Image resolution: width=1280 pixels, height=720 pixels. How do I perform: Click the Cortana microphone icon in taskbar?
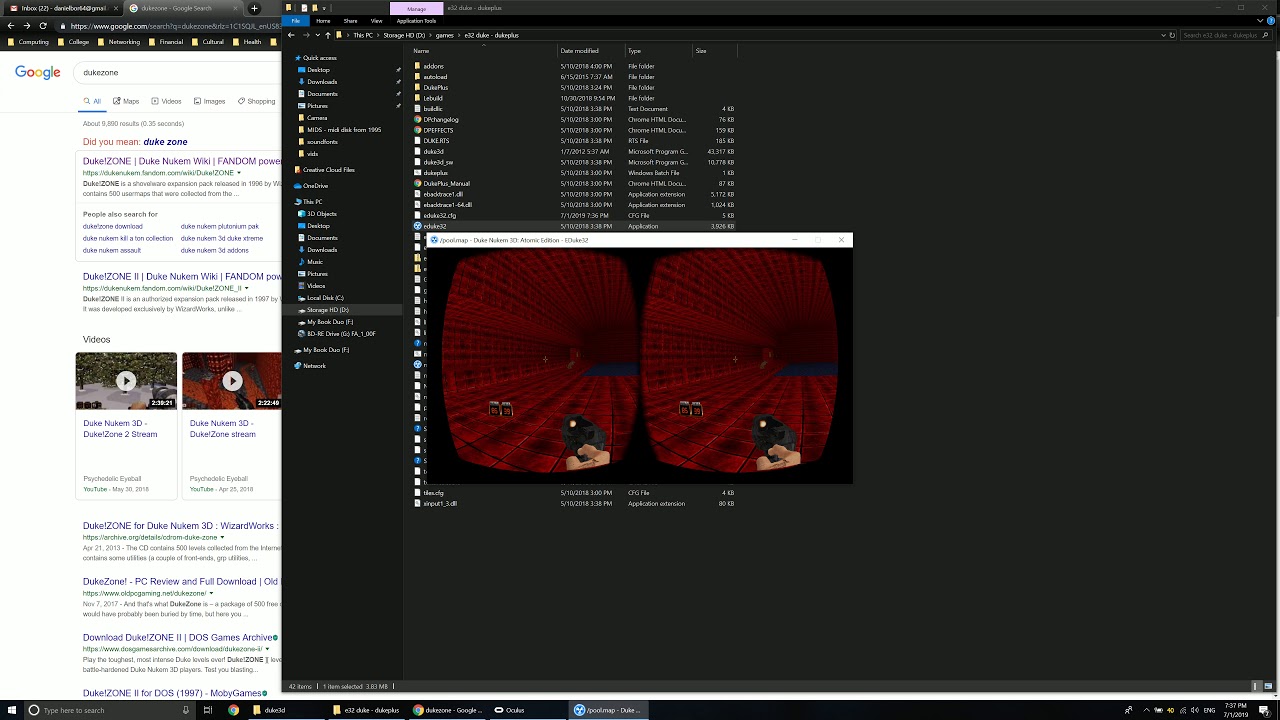(186, 710)
